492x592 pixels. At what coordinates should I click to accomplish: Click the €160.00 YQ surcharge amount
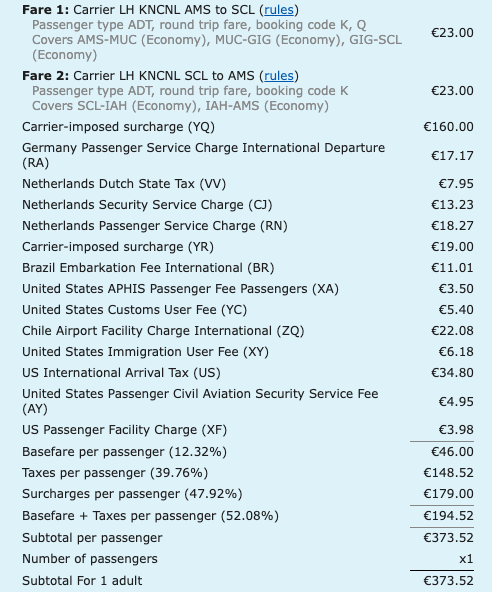tap(448, 127)
